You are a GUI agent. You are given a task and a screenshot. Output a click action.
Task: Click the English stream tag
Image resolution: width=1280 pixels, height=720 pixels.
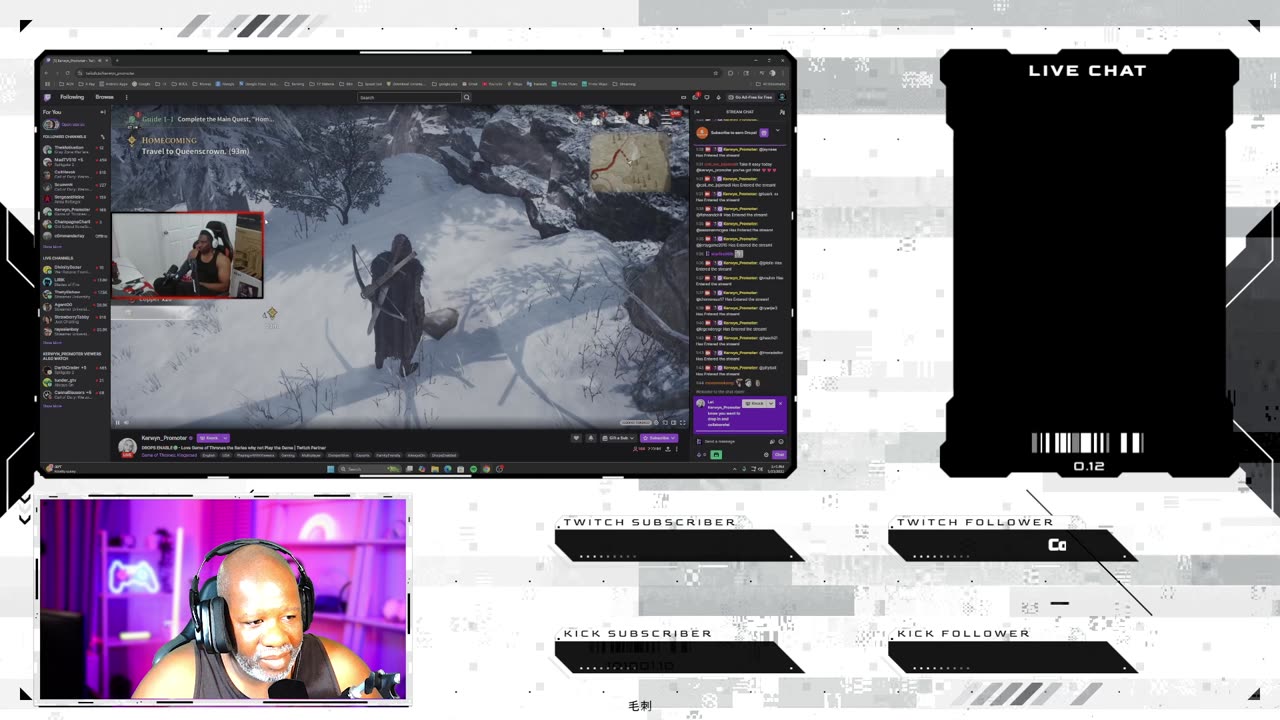208,455
